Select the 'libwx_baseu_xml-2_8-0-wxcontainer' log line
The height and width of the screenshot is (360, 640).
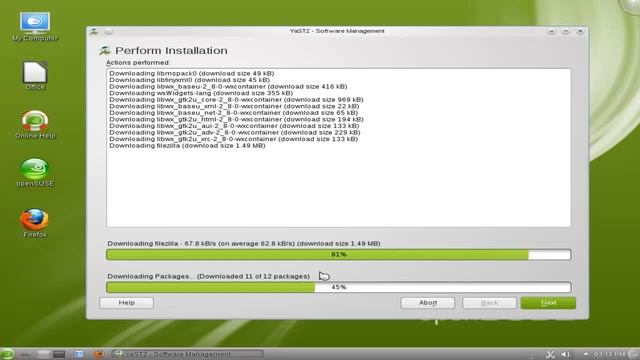click(234, 106)
